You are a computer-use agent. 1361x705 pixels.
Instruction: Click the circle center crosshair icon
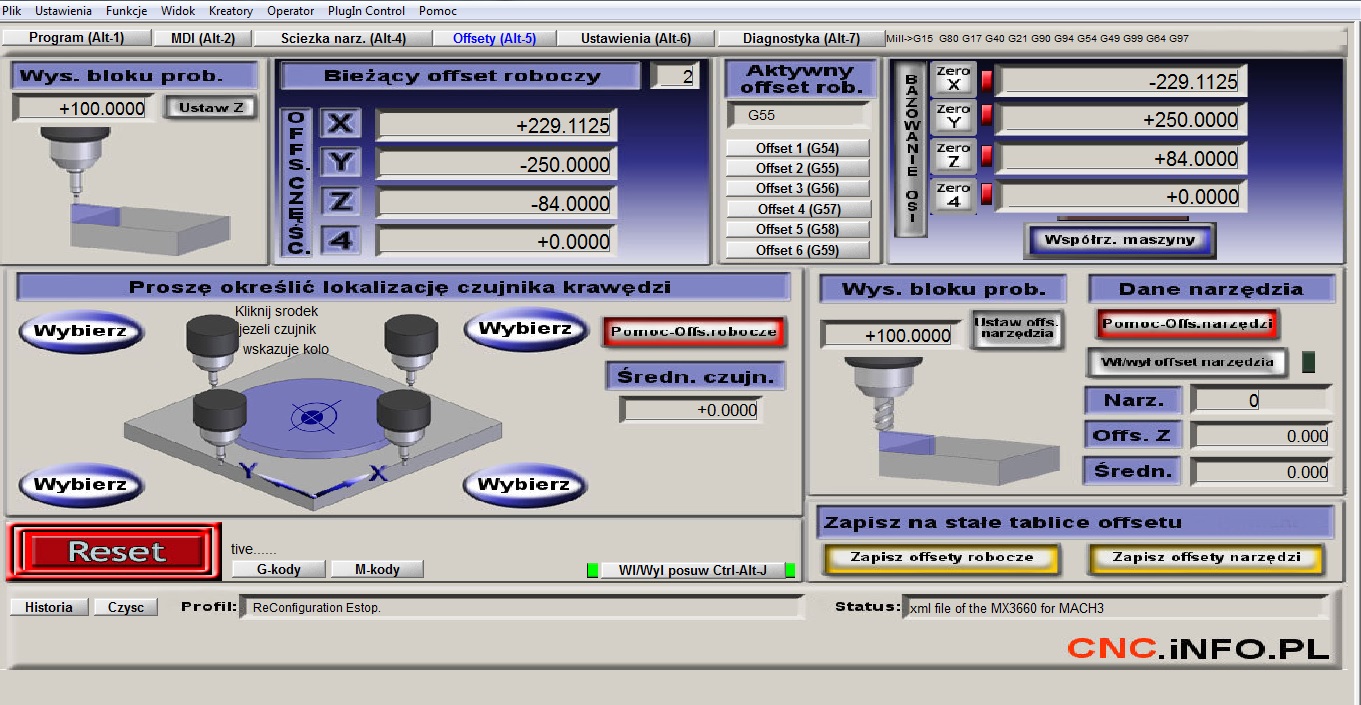pyautogui.click(x=313, y=415)
